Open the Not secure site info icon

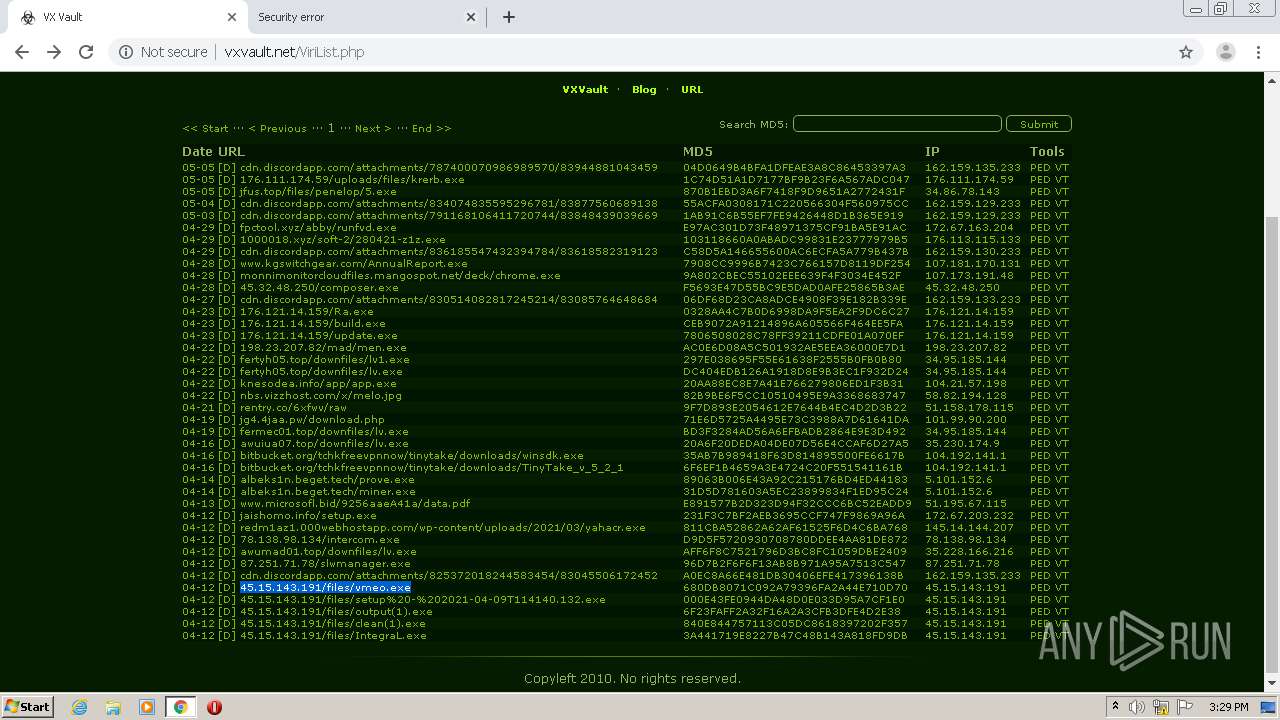coord(126,52)
